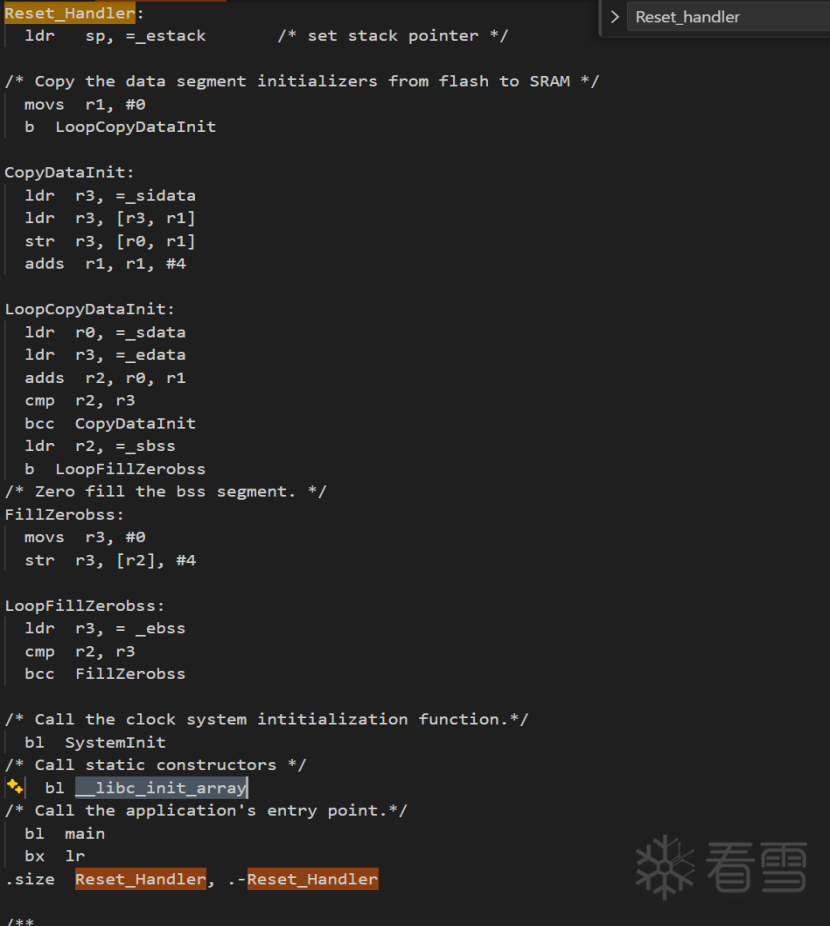Click the Reset_Handler label on the first line
The image size is (830, 926).
[x=69, y=13]
